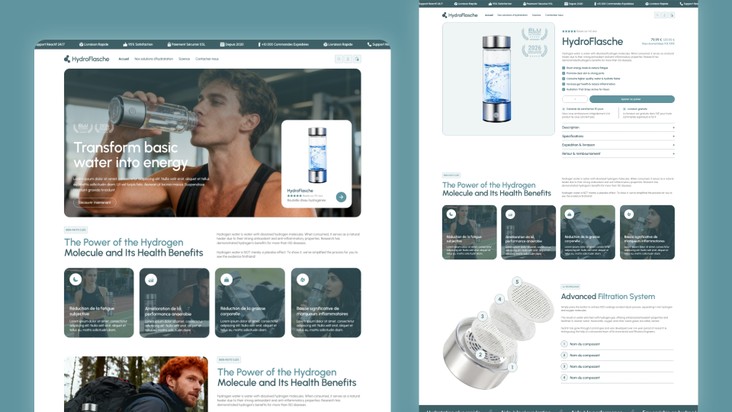Click the five-star rating on product page

(569, 31)
